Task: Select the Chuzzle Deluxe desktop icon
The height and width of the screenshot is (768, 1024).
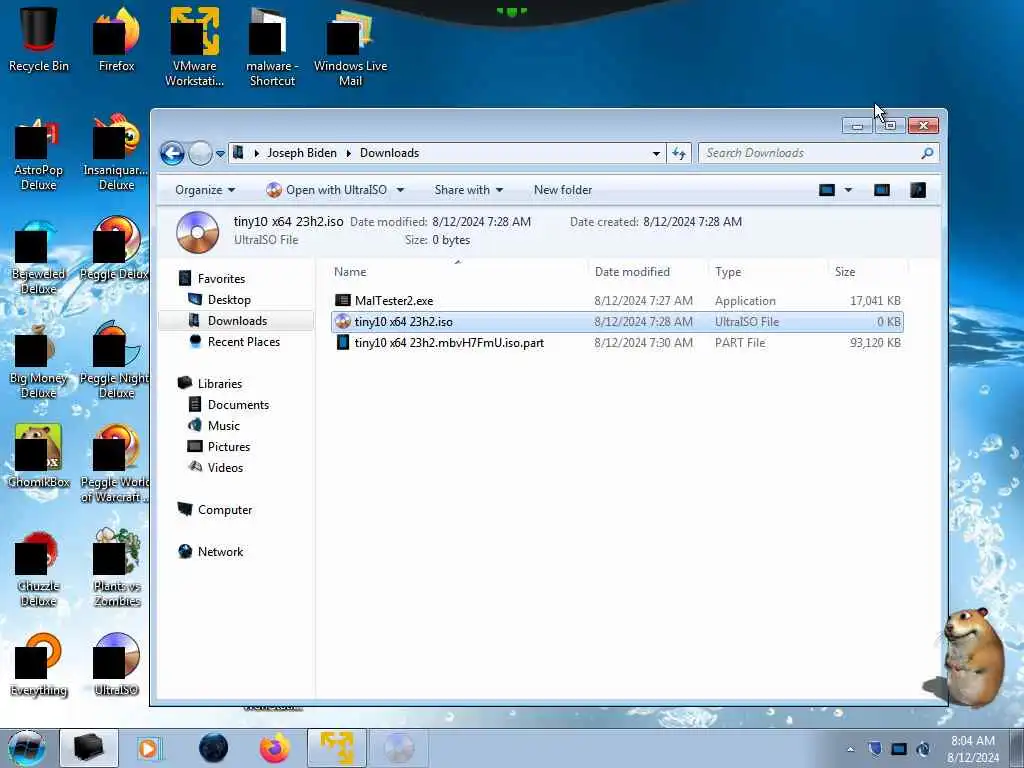Action: tap(39, 570)
